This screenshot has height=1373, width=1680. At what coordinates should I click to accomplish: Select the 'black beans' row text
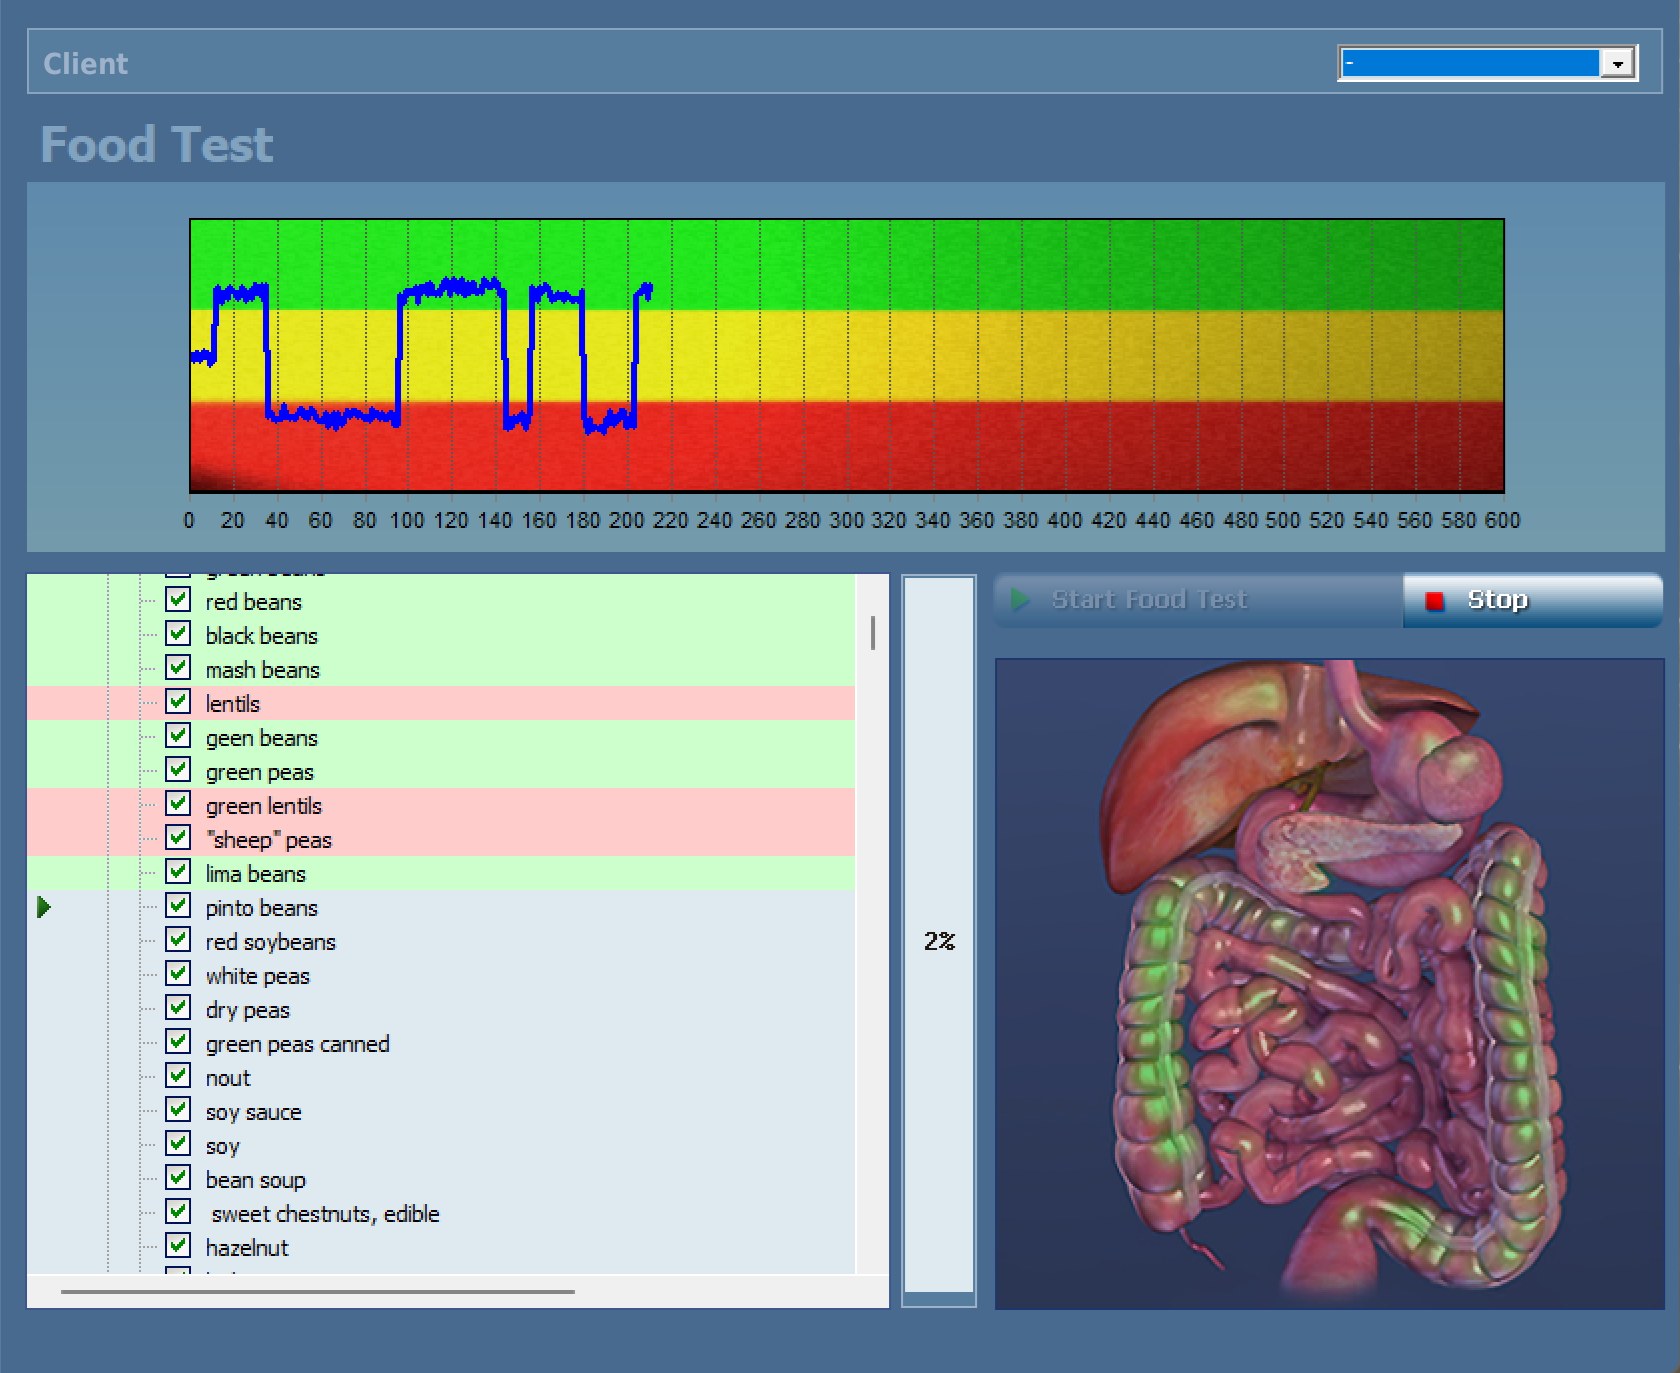tap(261, 636)
